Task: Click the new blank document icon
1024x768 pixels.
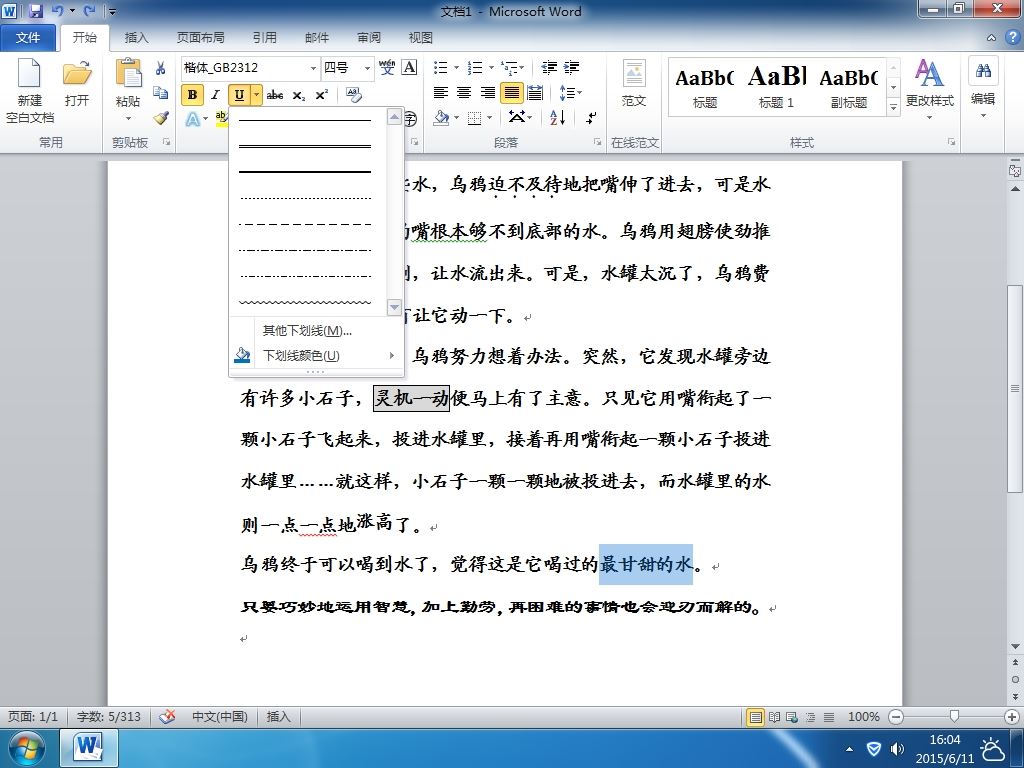Action: pos(29,73)
